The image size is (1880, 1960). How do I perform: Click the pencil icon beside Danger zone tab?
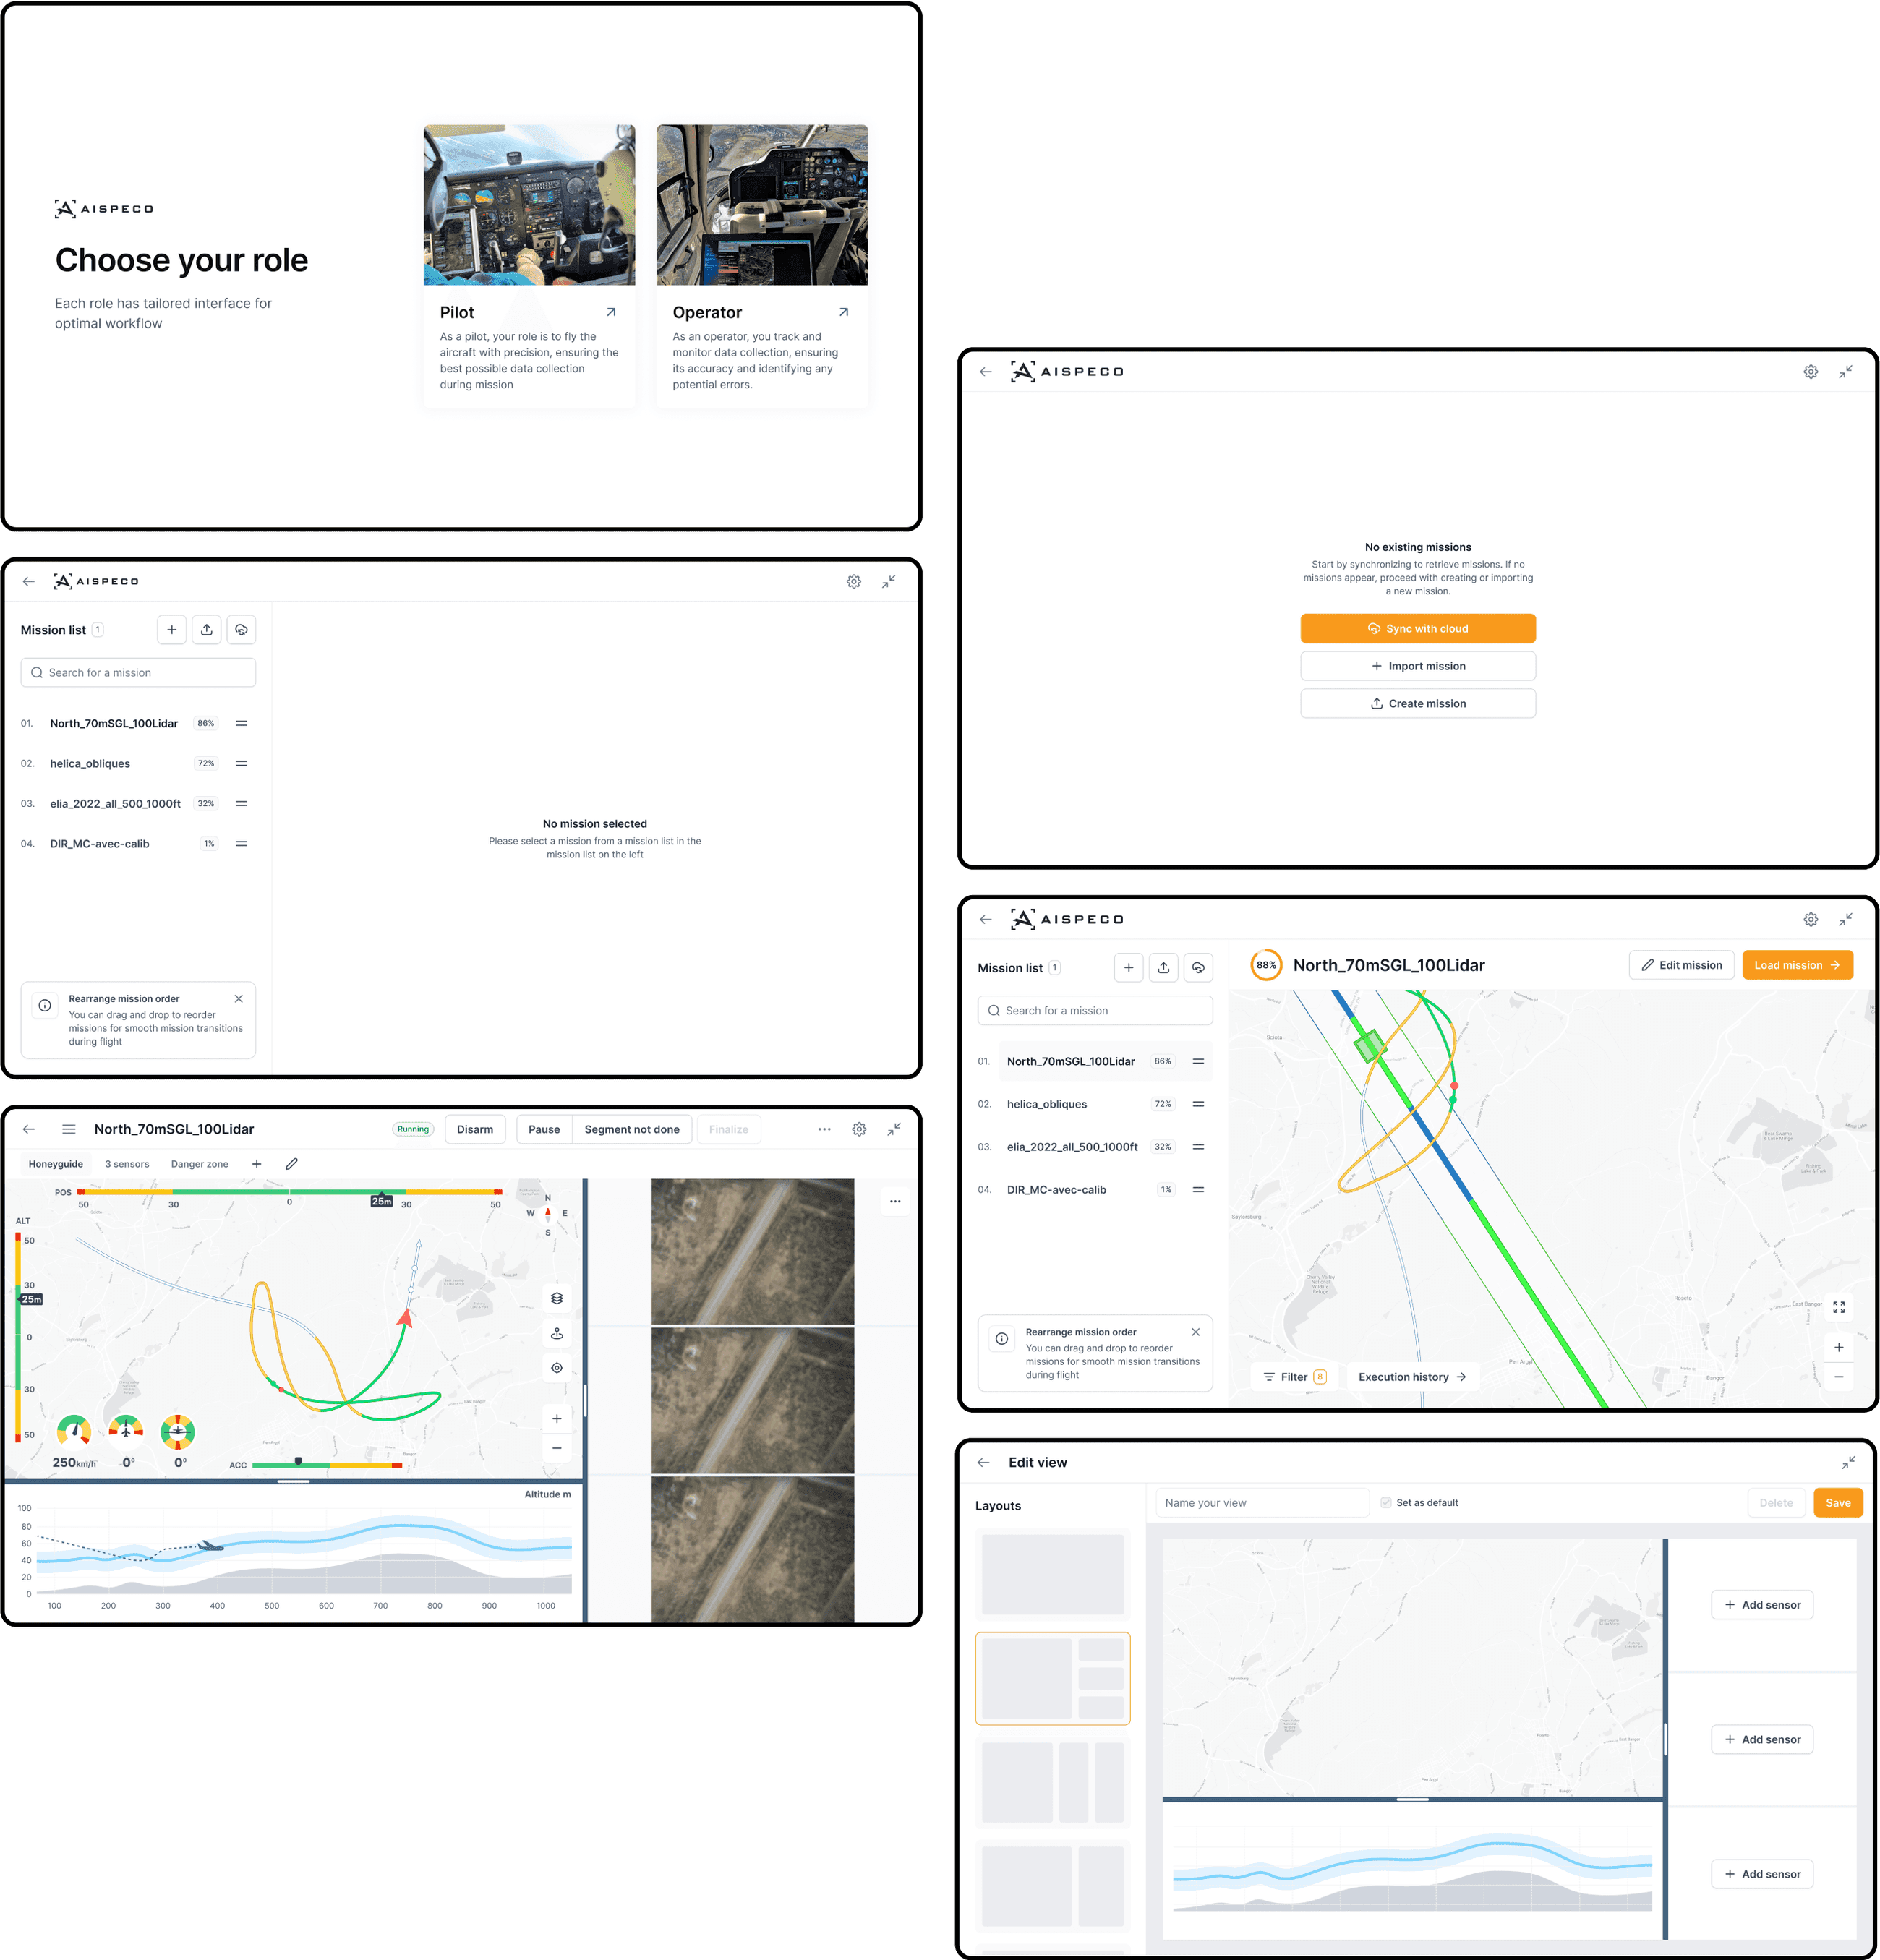coord(291,1164)
